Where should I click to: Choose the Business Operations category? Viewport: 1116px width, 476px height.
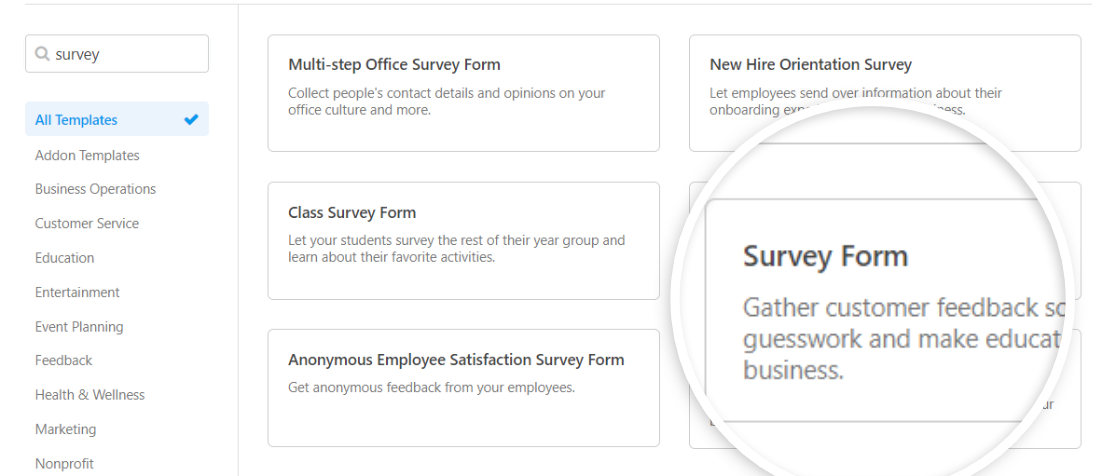coord(95,189)
